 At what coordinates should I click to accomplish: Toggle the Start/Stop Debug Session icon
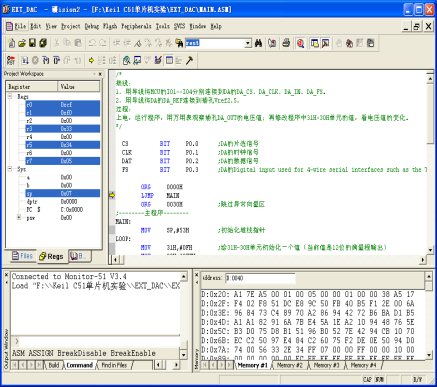301,43
